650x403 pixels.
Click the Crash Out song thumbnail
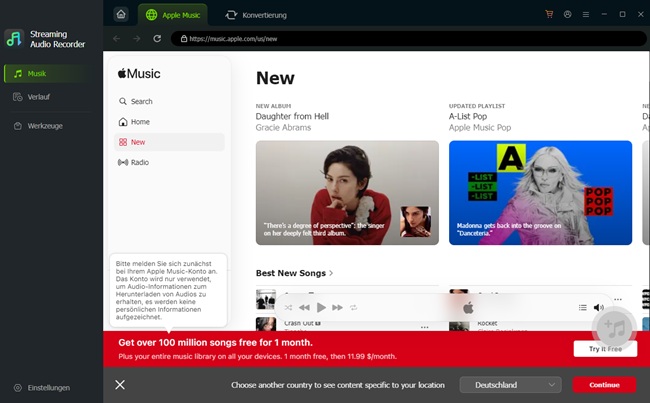click(x=266, y=324)
